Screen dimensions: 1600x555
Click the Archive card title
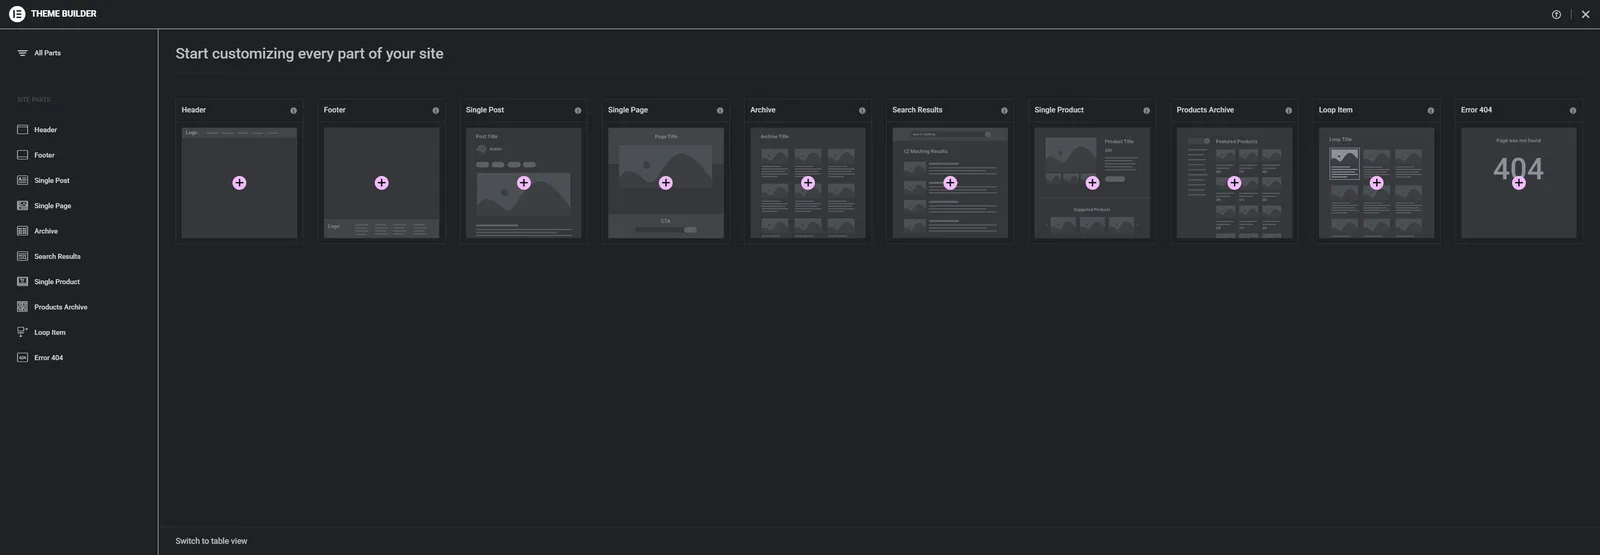pos(763,110)
